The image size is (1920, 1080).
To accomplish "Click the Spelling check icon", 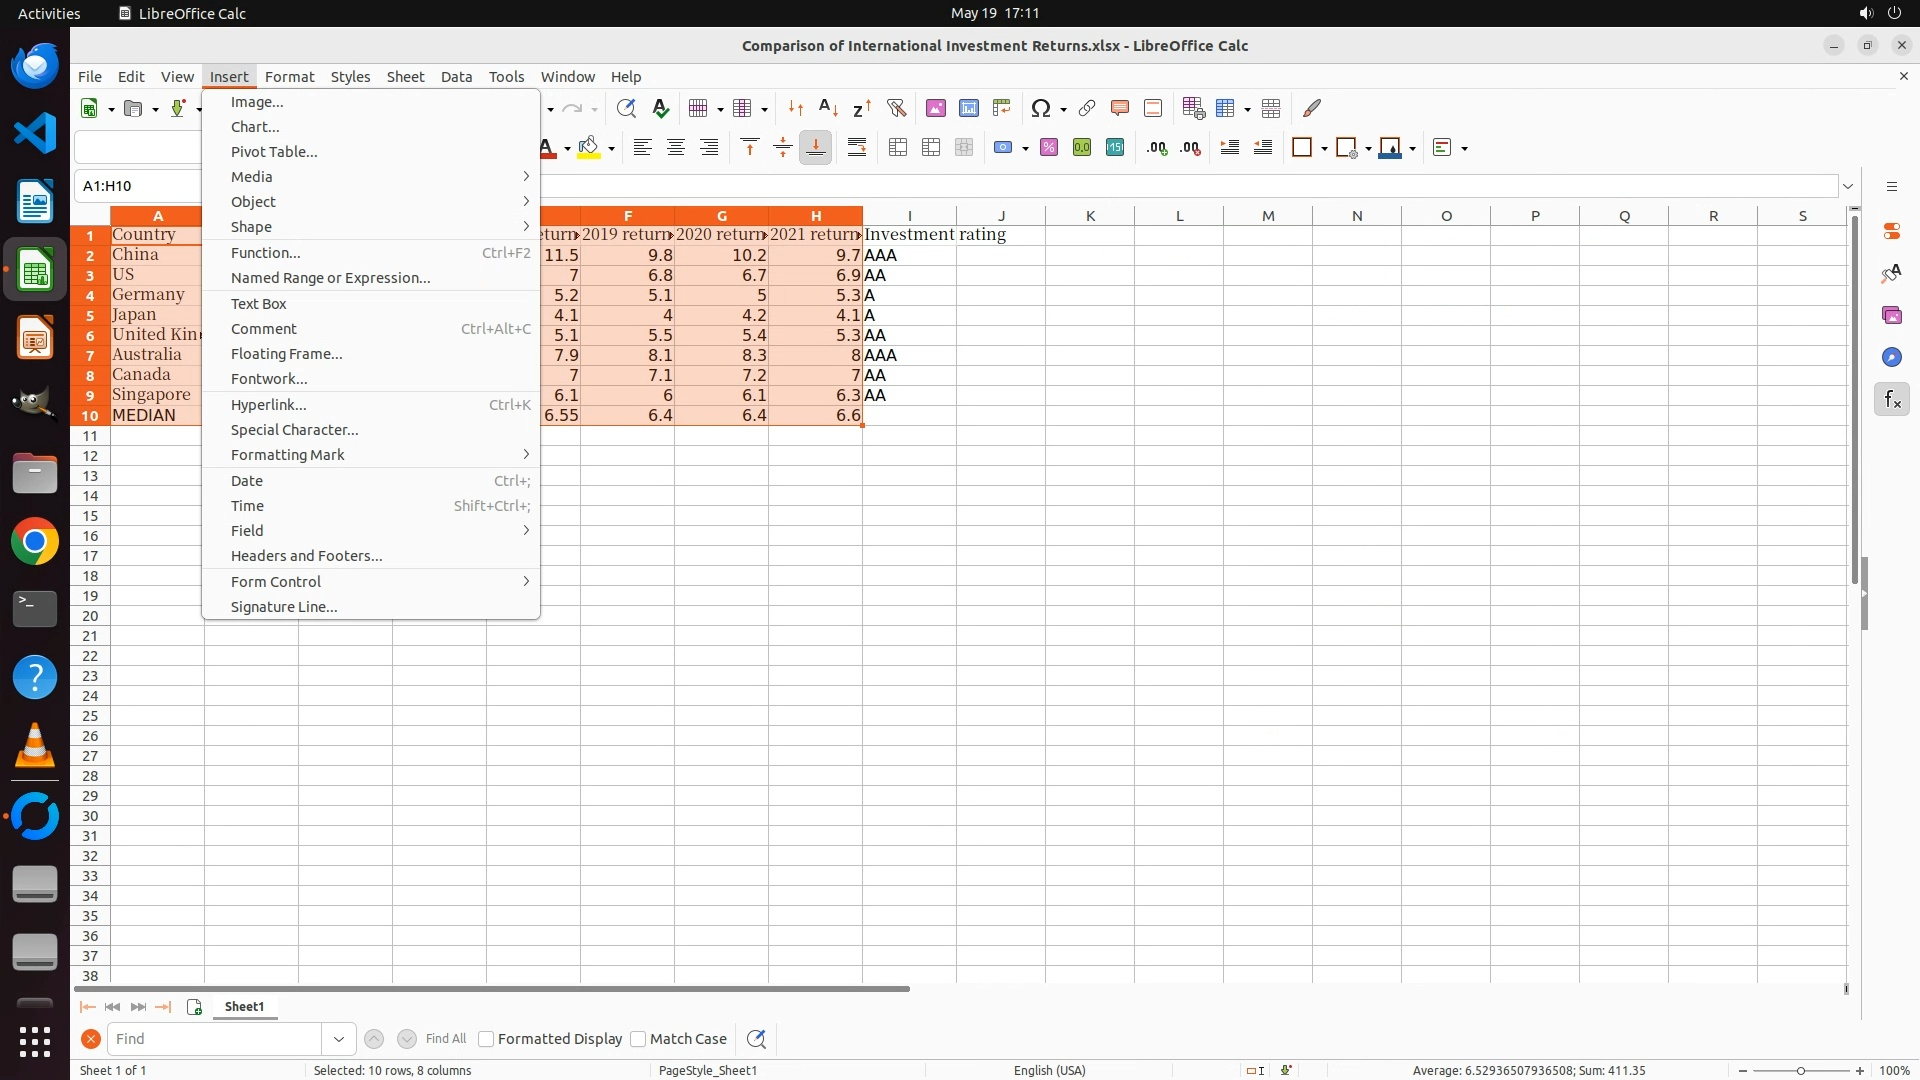I will click(x=660, y=108).
